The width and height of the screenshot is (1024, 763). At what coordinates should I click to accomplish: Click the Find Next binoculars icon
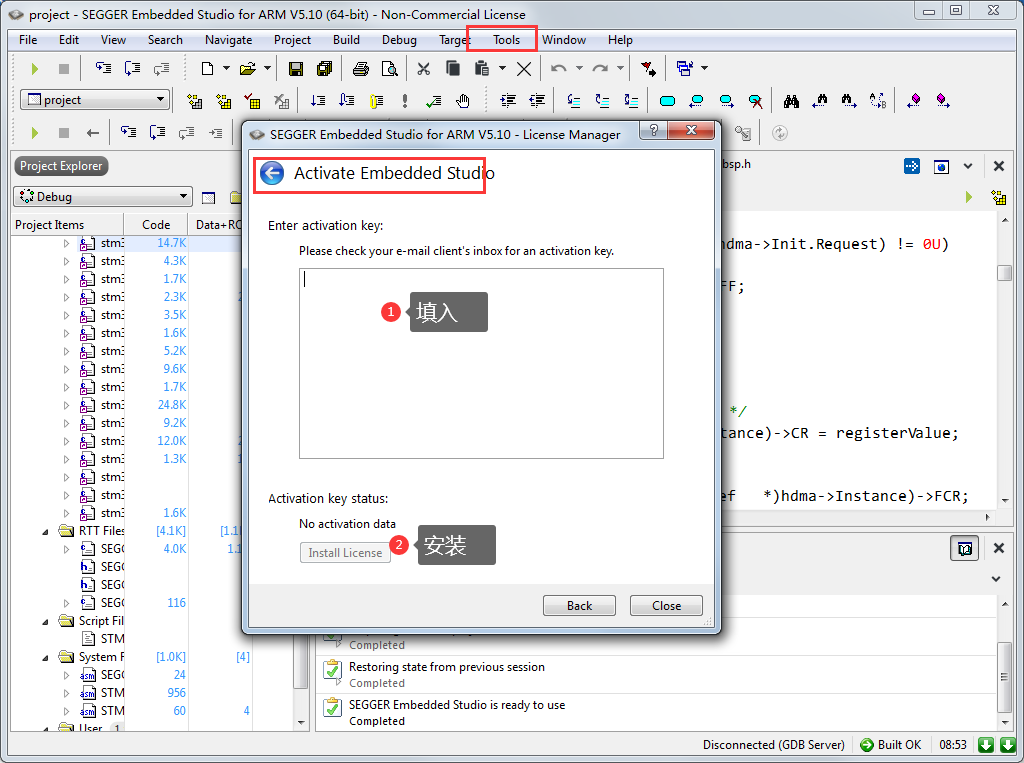[849, 101]
